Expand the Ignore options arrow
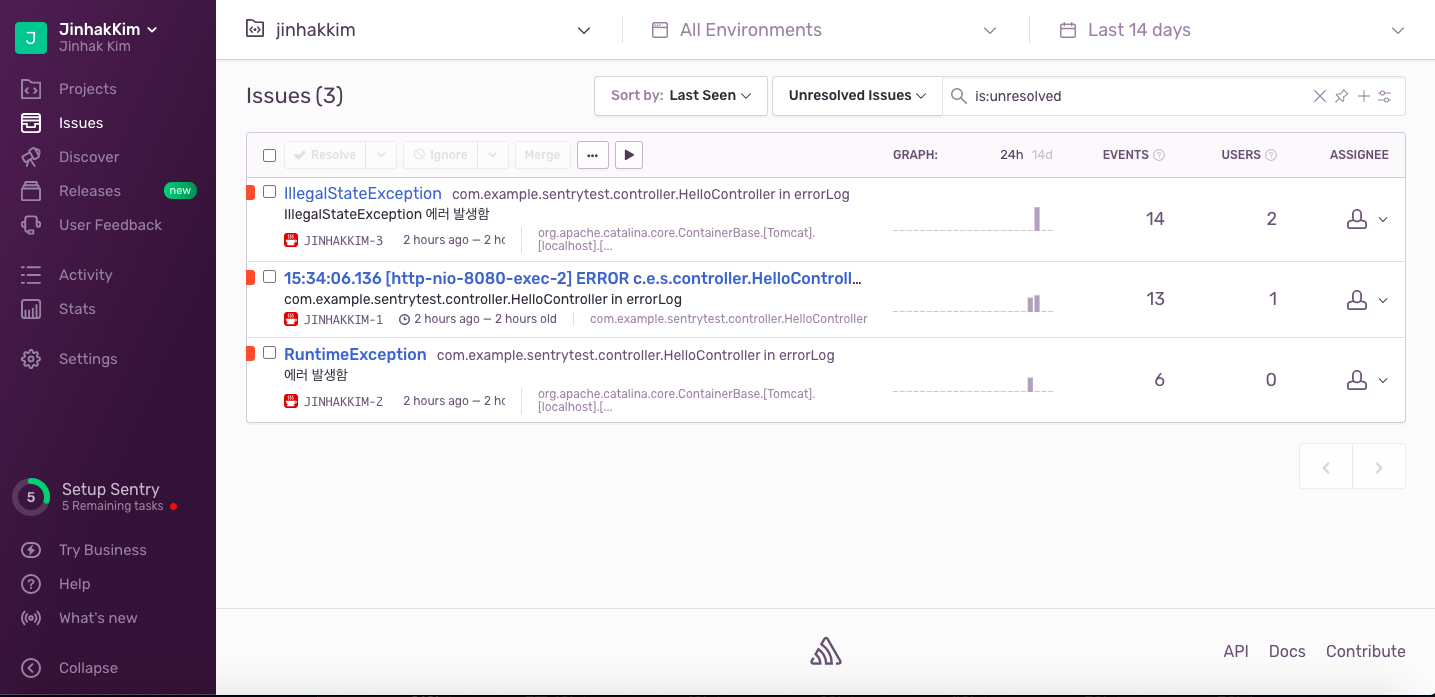 [492, 155]
